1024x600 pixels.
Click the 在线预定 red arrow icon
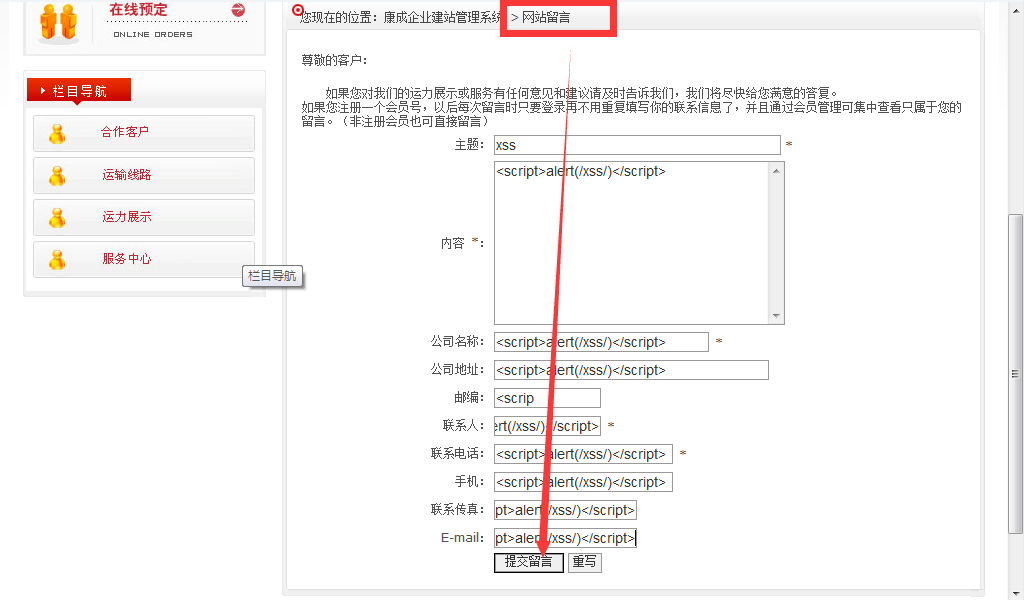[x=238, y=10]
